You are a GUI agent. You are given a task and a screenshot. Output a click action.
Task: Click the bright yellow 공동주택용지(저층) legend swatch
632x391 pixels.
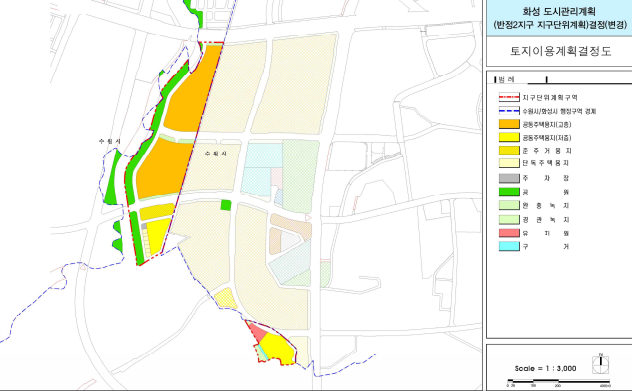click(509, 137)
